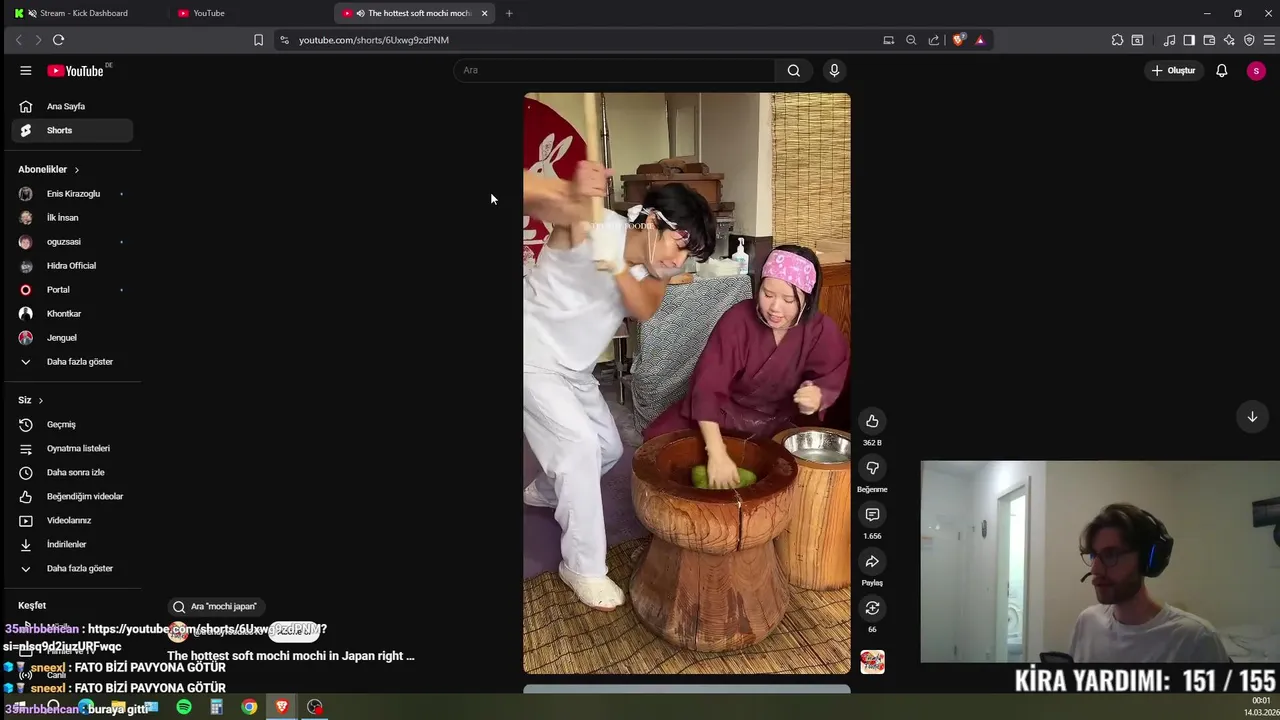Open the browser main menu
Screen dimensions: 1280x720
[1269, 40]
